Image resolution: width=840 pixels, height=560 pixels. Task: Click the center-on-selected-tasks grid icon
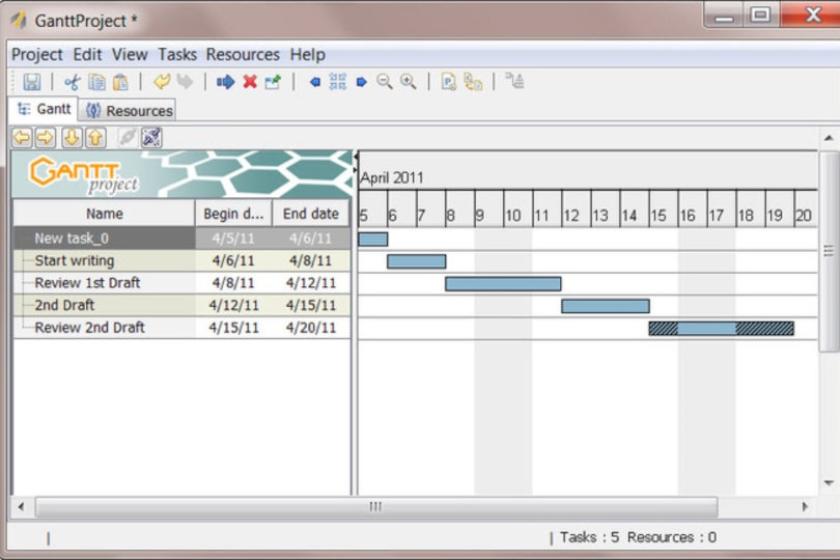338,81
